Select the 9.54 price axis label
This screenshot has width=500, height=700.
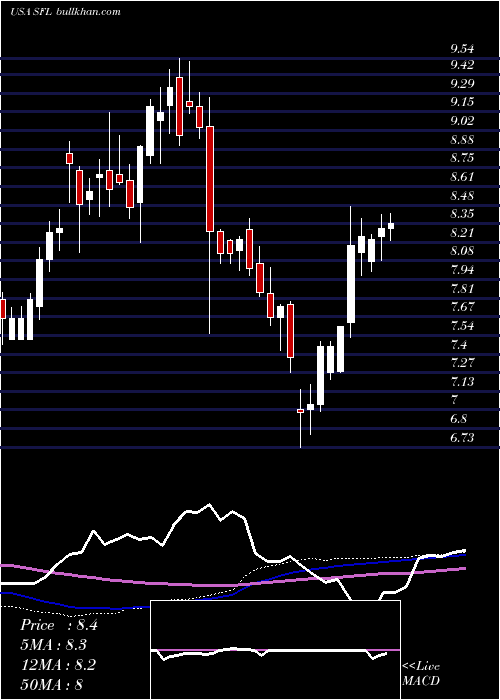tap(462, 49)
